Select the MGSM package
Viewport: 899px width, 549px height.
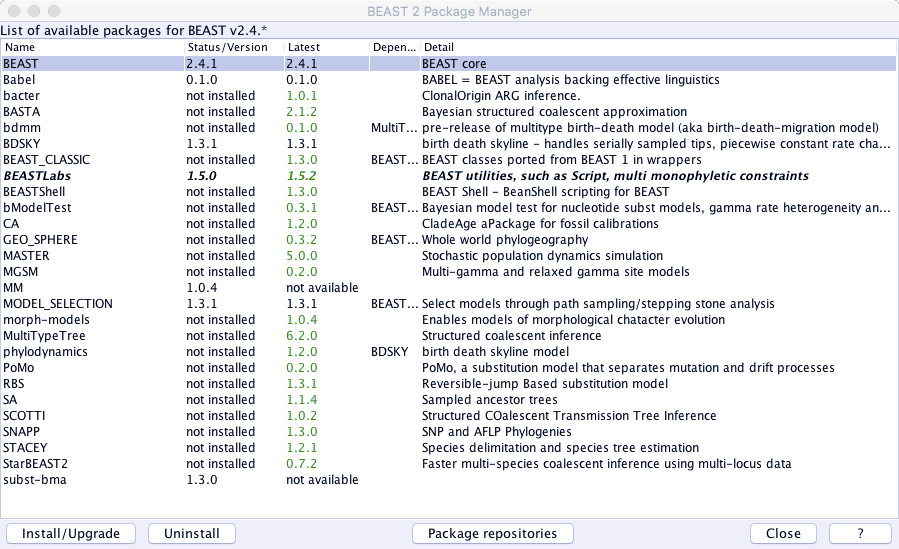point(449,272)
